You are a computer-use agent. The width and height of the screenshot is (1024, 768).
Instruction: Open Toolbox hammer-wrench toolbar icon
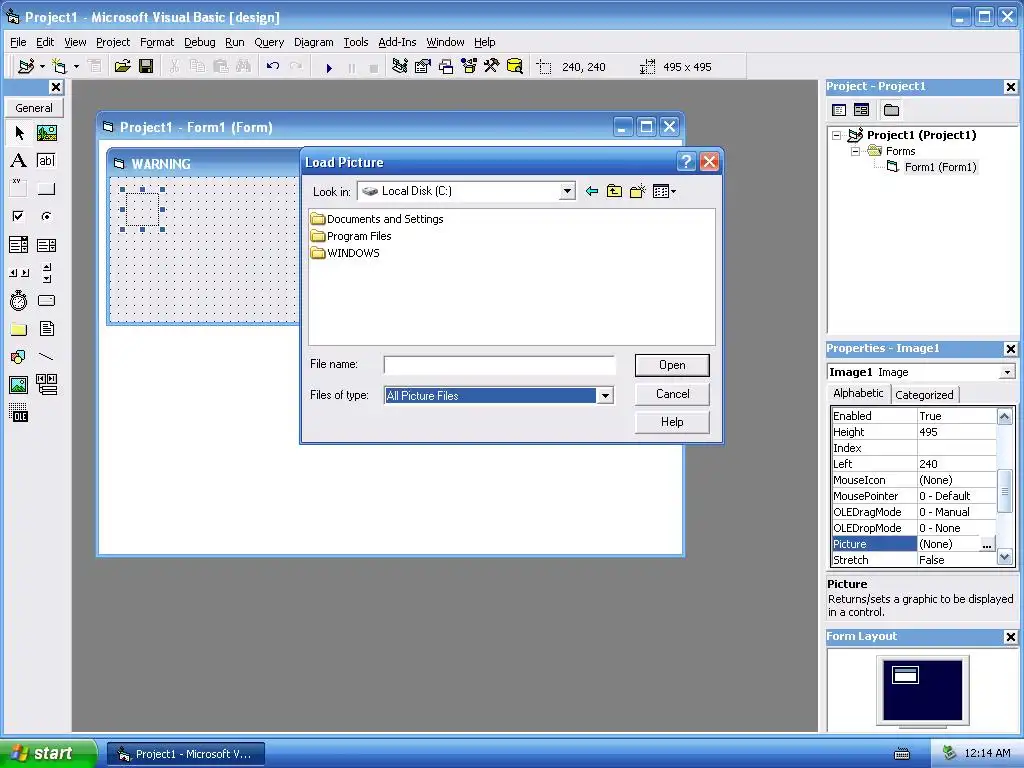click(x=492, y=66)
